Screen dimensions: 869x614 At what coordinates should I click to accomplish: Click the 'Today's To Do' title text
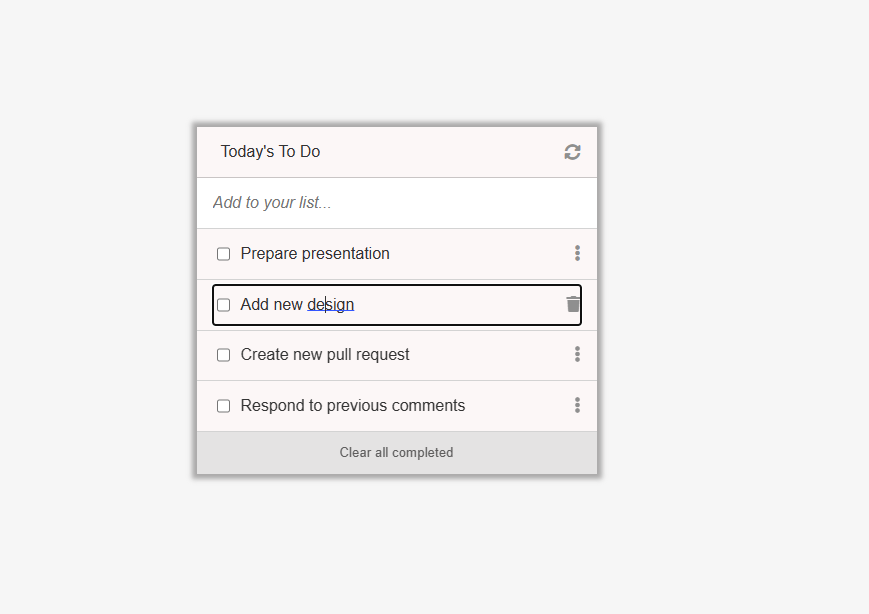pos(270,151)
